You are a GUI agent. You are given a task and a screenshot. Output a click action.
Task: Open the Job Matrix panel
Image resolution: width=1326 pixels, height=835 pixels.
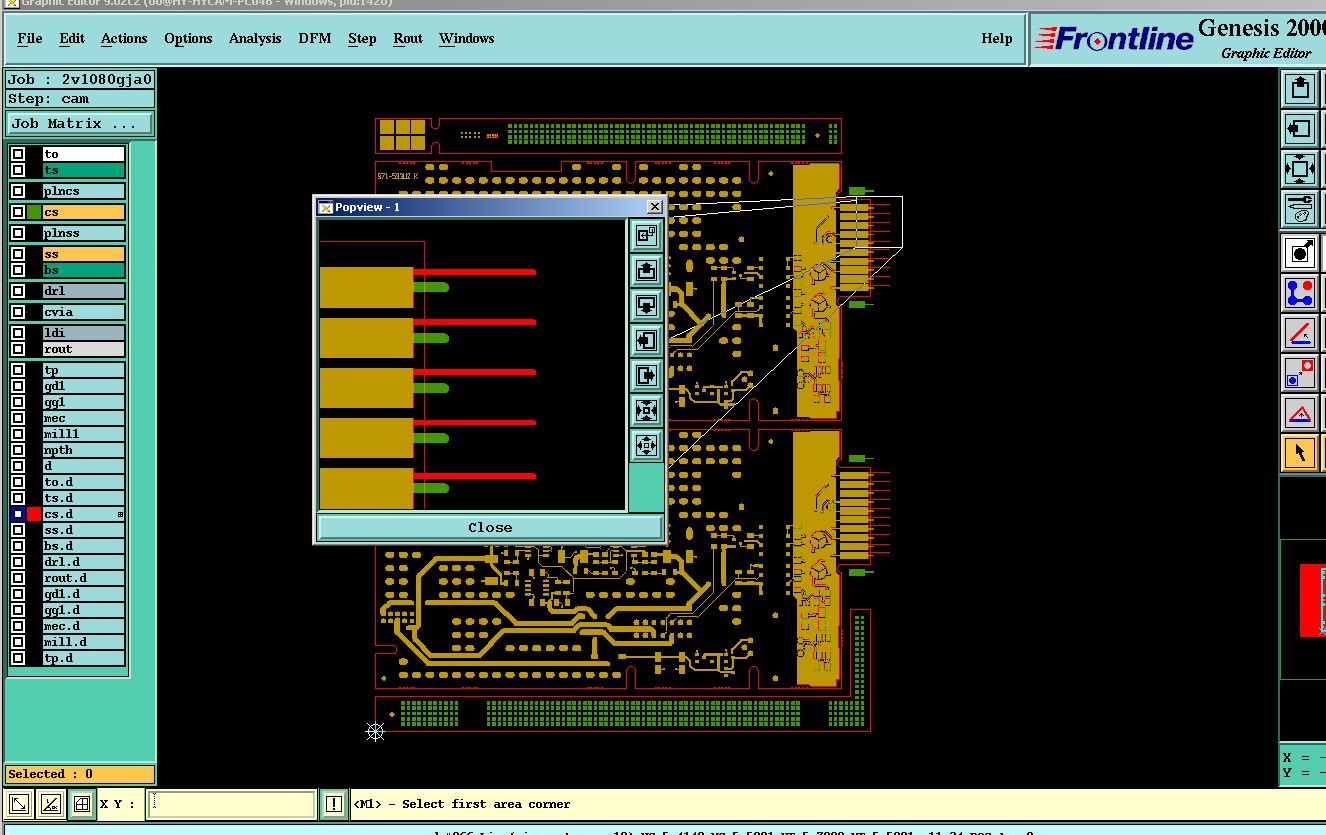[80, 124]
